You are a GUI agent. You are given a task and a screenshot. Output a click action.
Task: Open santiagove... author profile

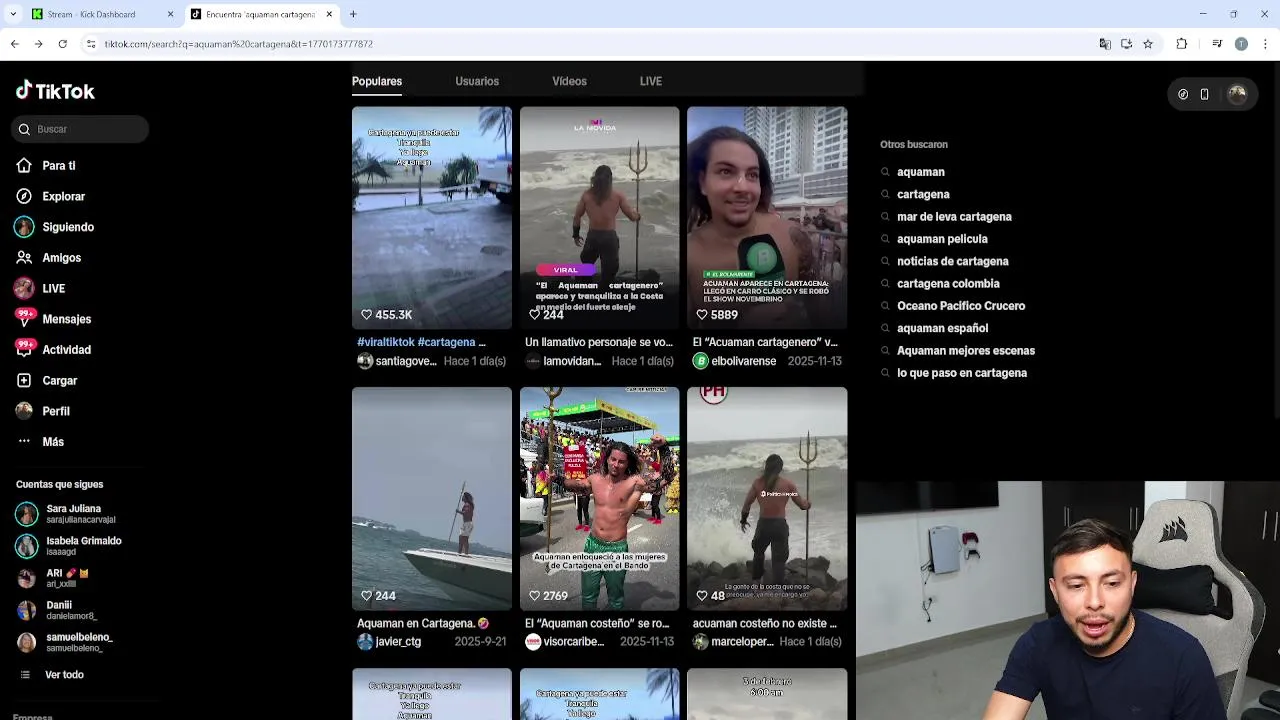tap(397, 361)
